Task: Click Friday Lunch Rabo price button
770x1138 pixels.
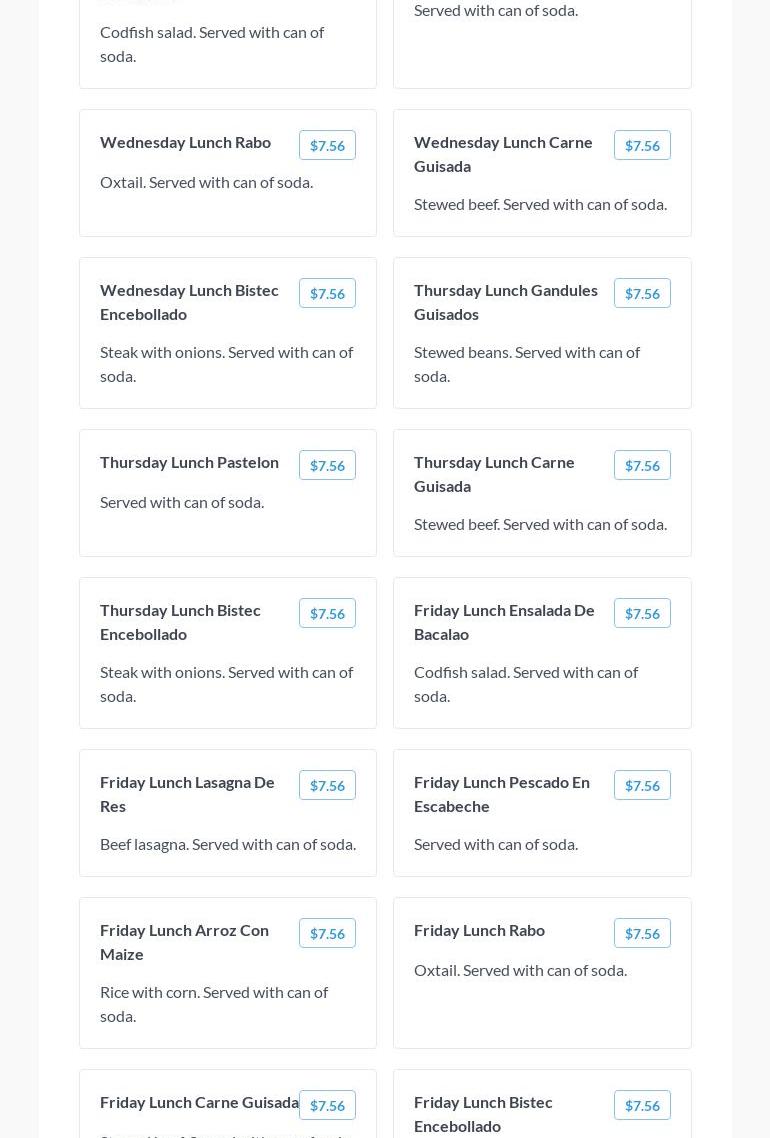Action: pos(642,934)
